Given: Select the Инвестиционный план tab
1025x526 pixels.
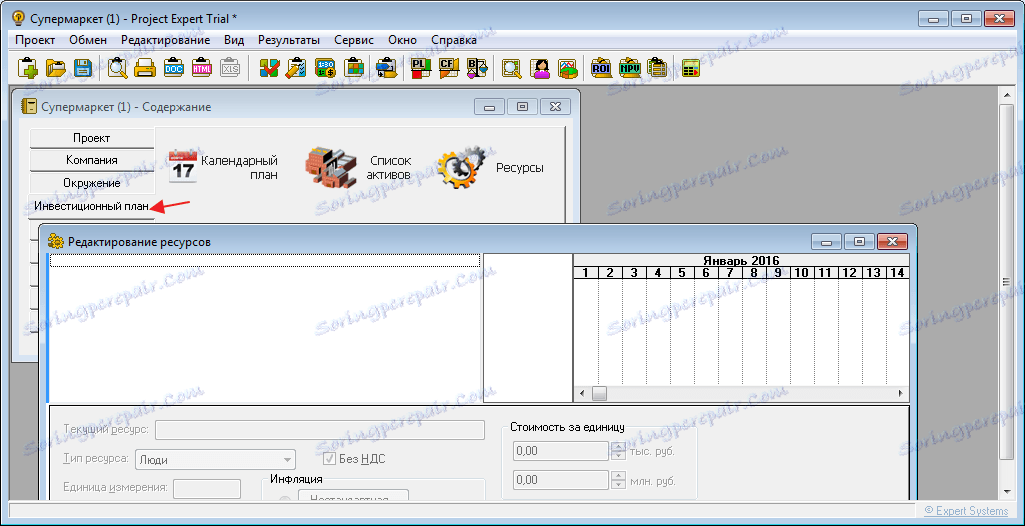Looking at the screenshot, I should pos(92,206).
